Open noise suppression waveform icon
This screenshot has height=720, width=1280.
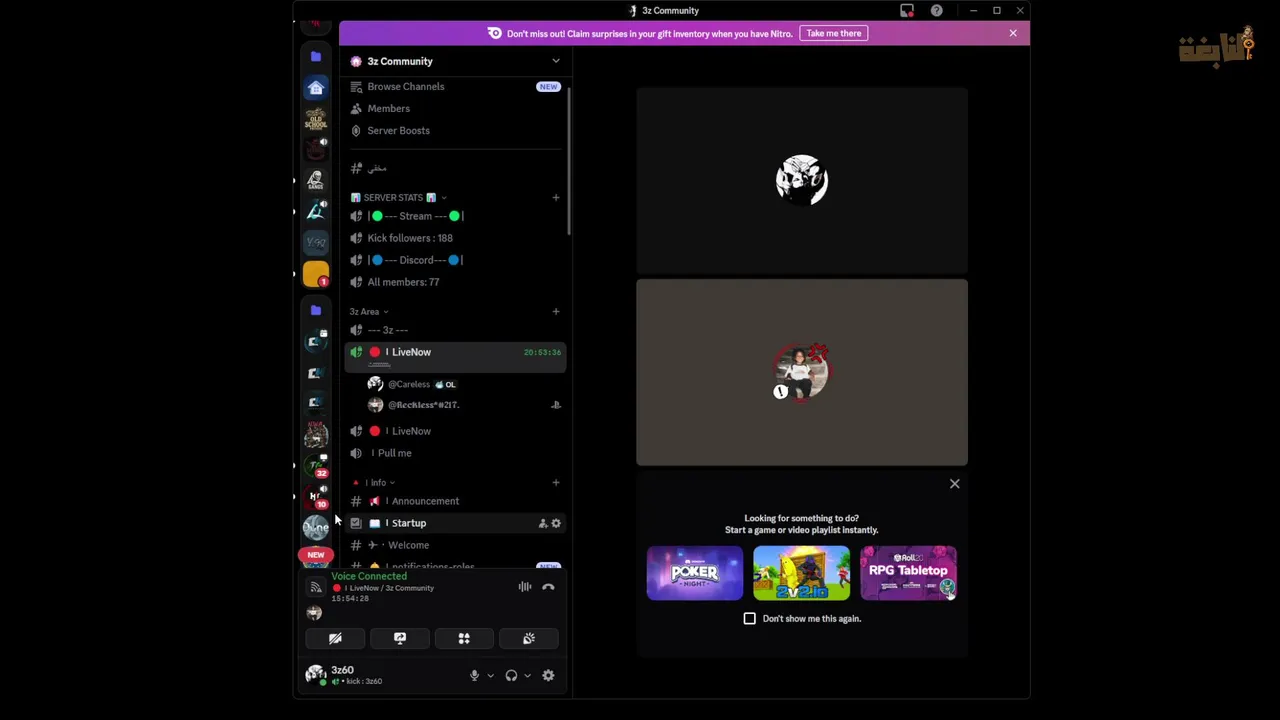coord(525,587)
